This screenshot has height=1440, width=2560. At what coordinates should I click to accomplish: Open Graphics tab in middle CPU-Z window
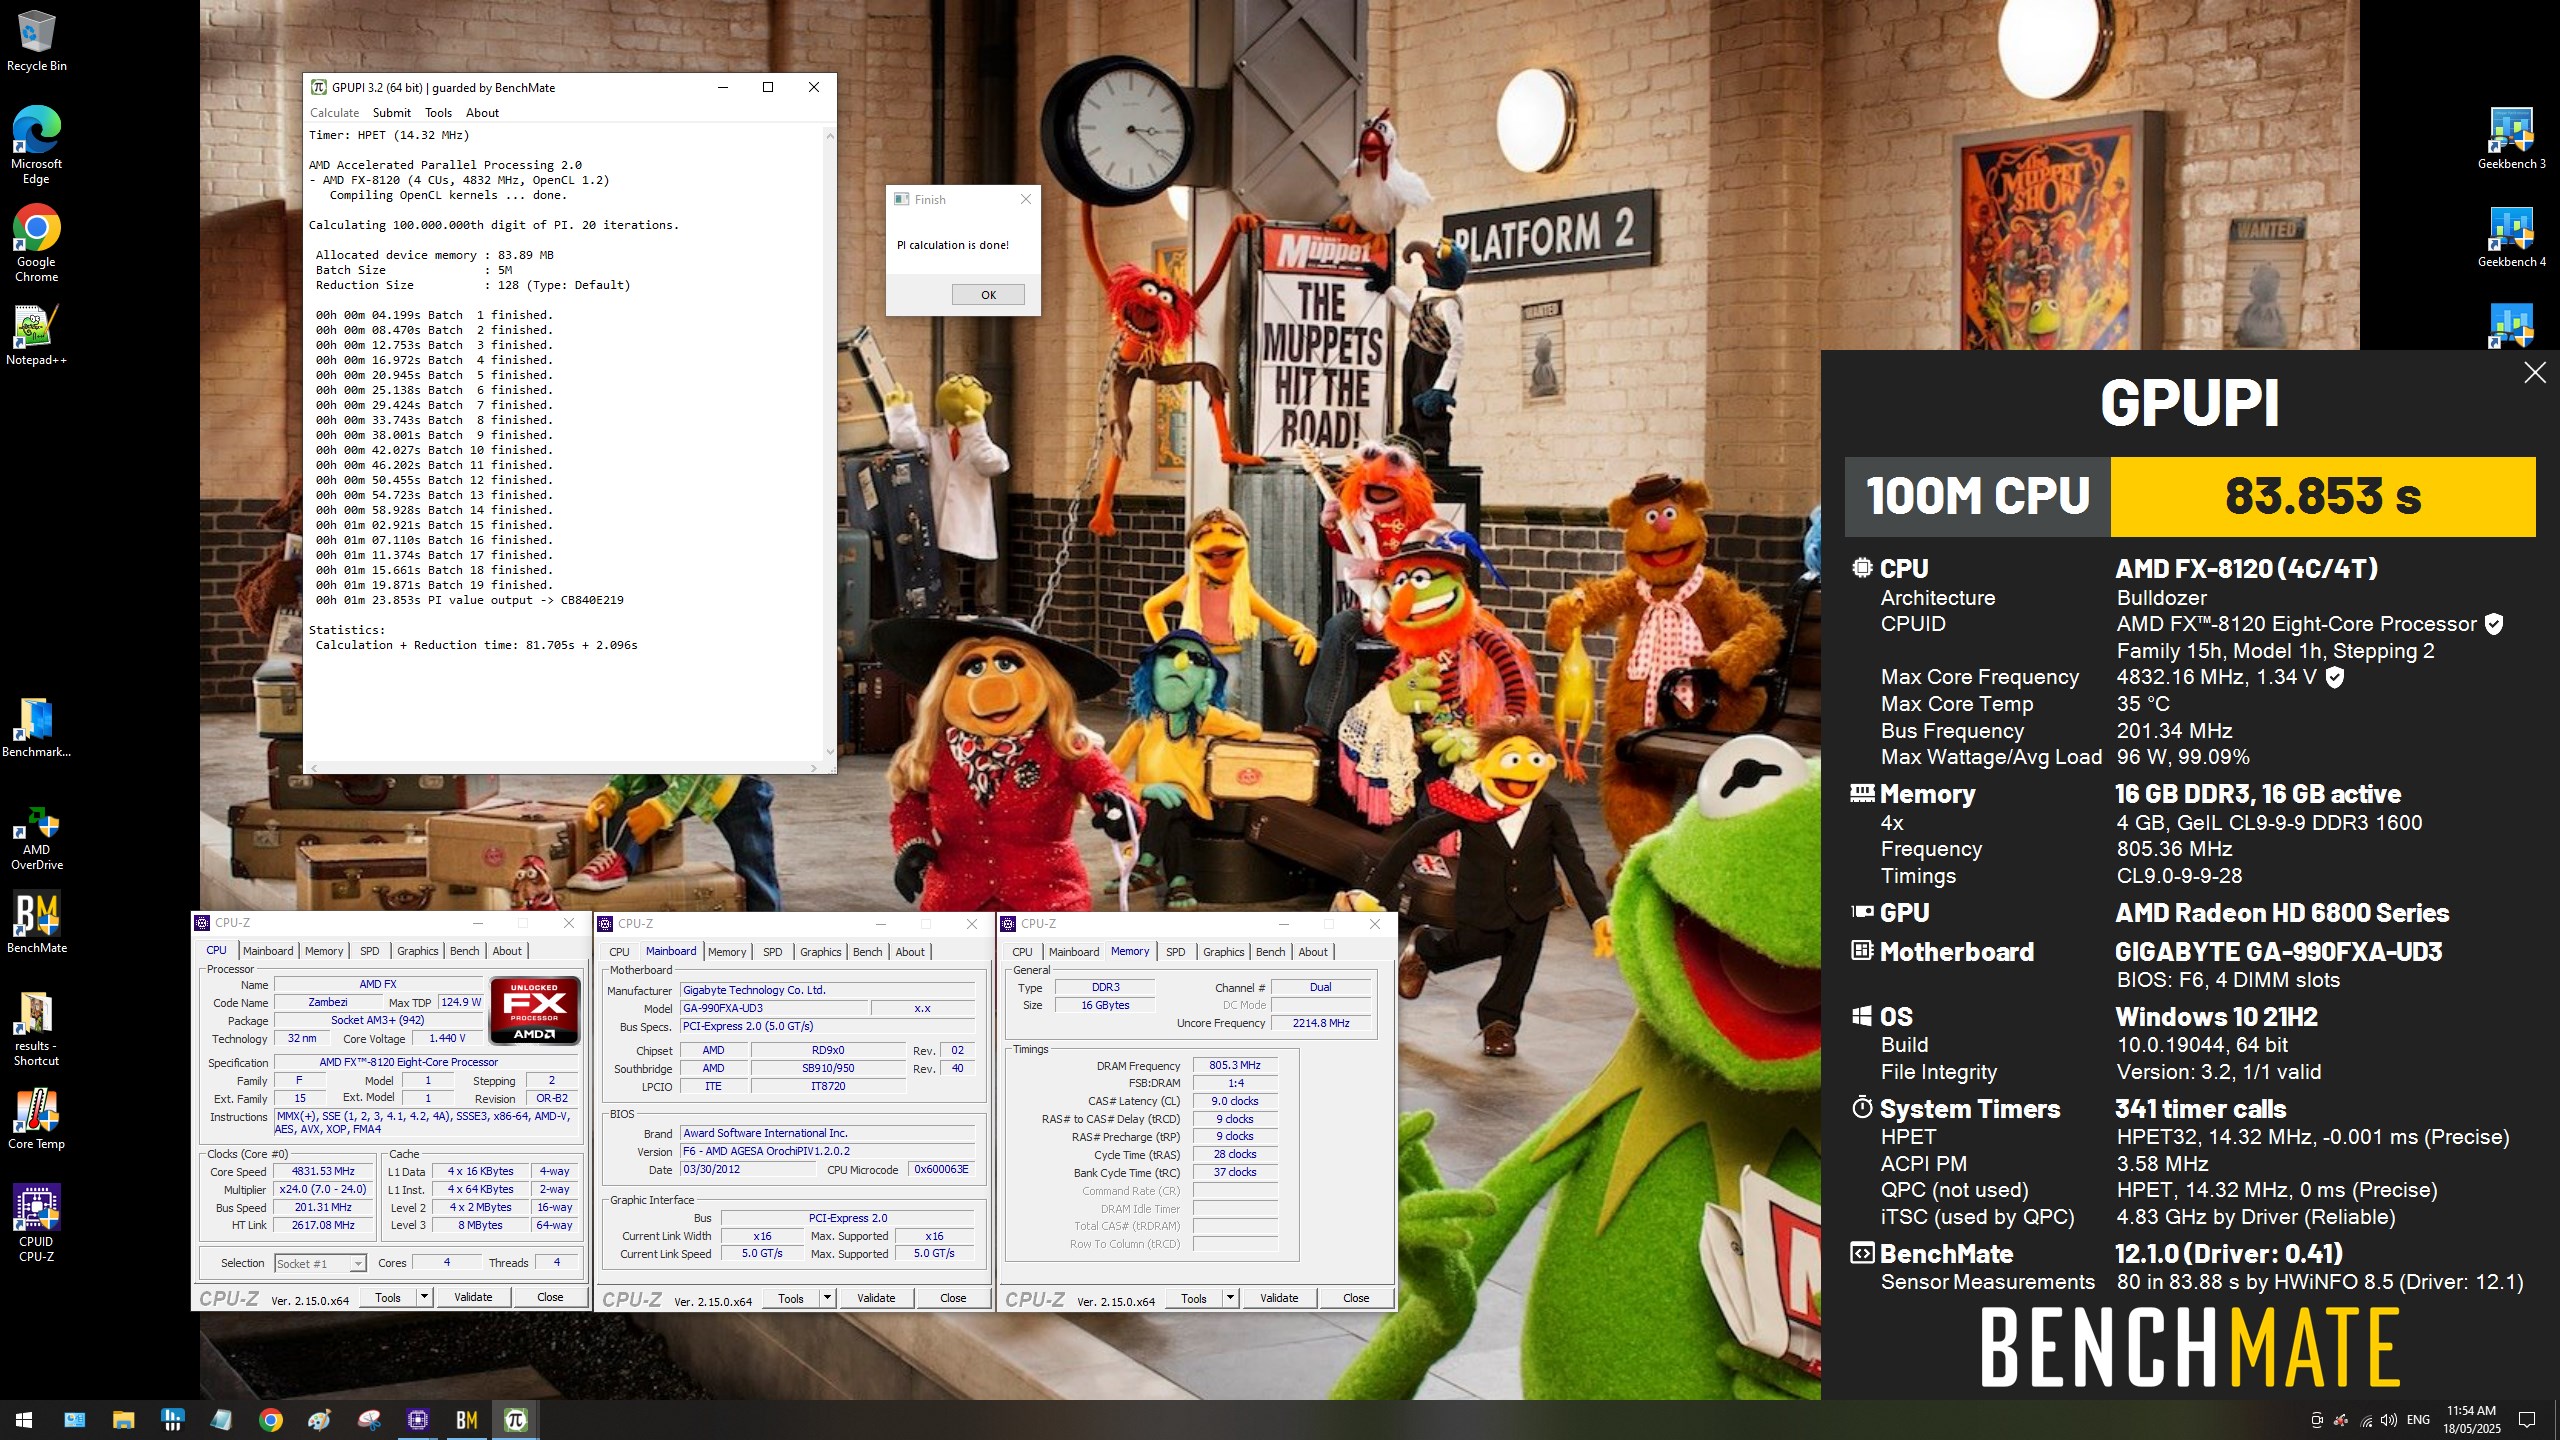click(820, 952)
